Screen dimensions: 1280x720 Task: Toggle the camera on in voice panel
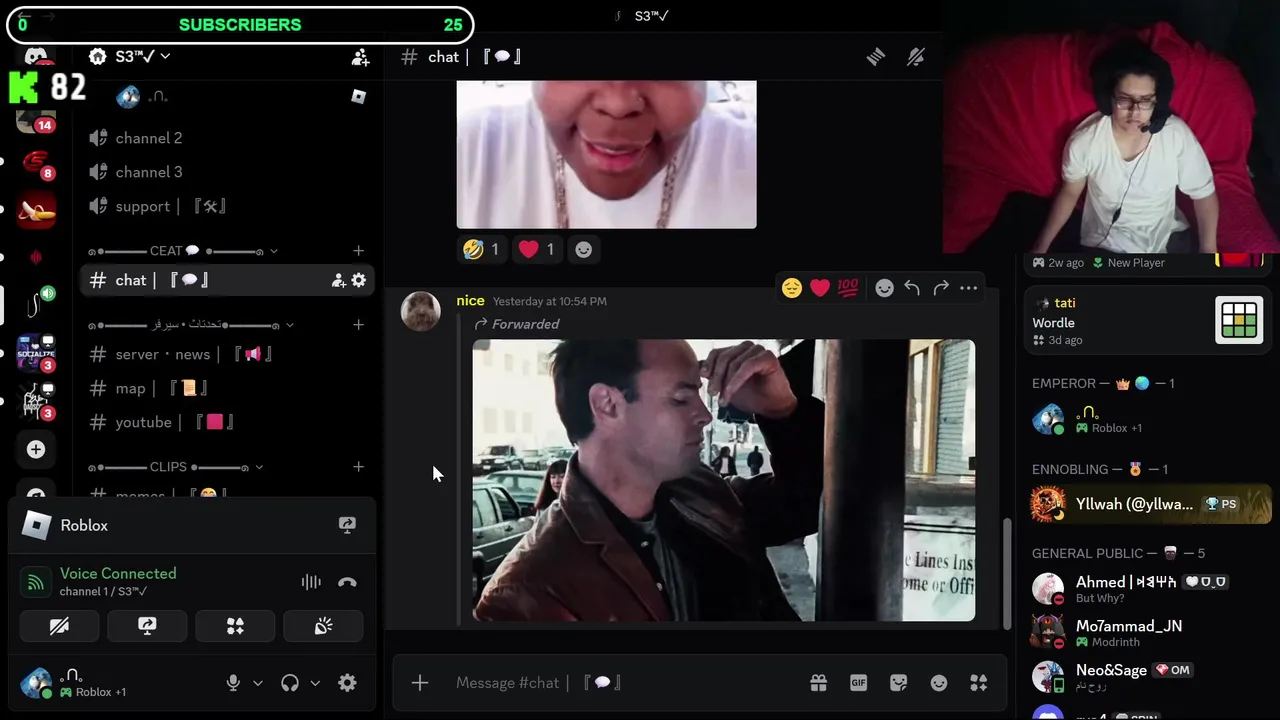coord(59,626)
